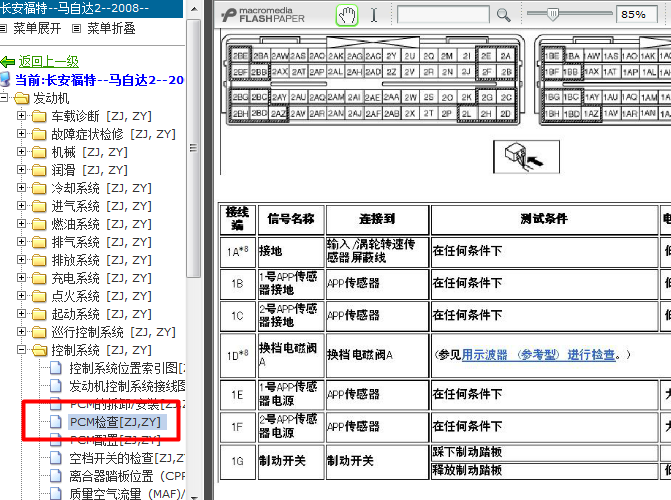Image resolution: width=671 pixels, height=500 pixels.
Task: Open 控制系统位置索引图 document
Action: coord(127,368)
